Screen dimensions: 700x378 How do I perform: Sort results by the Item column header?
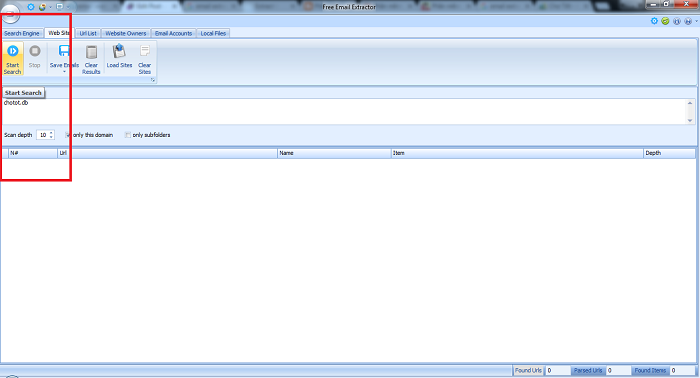point(517,153)
